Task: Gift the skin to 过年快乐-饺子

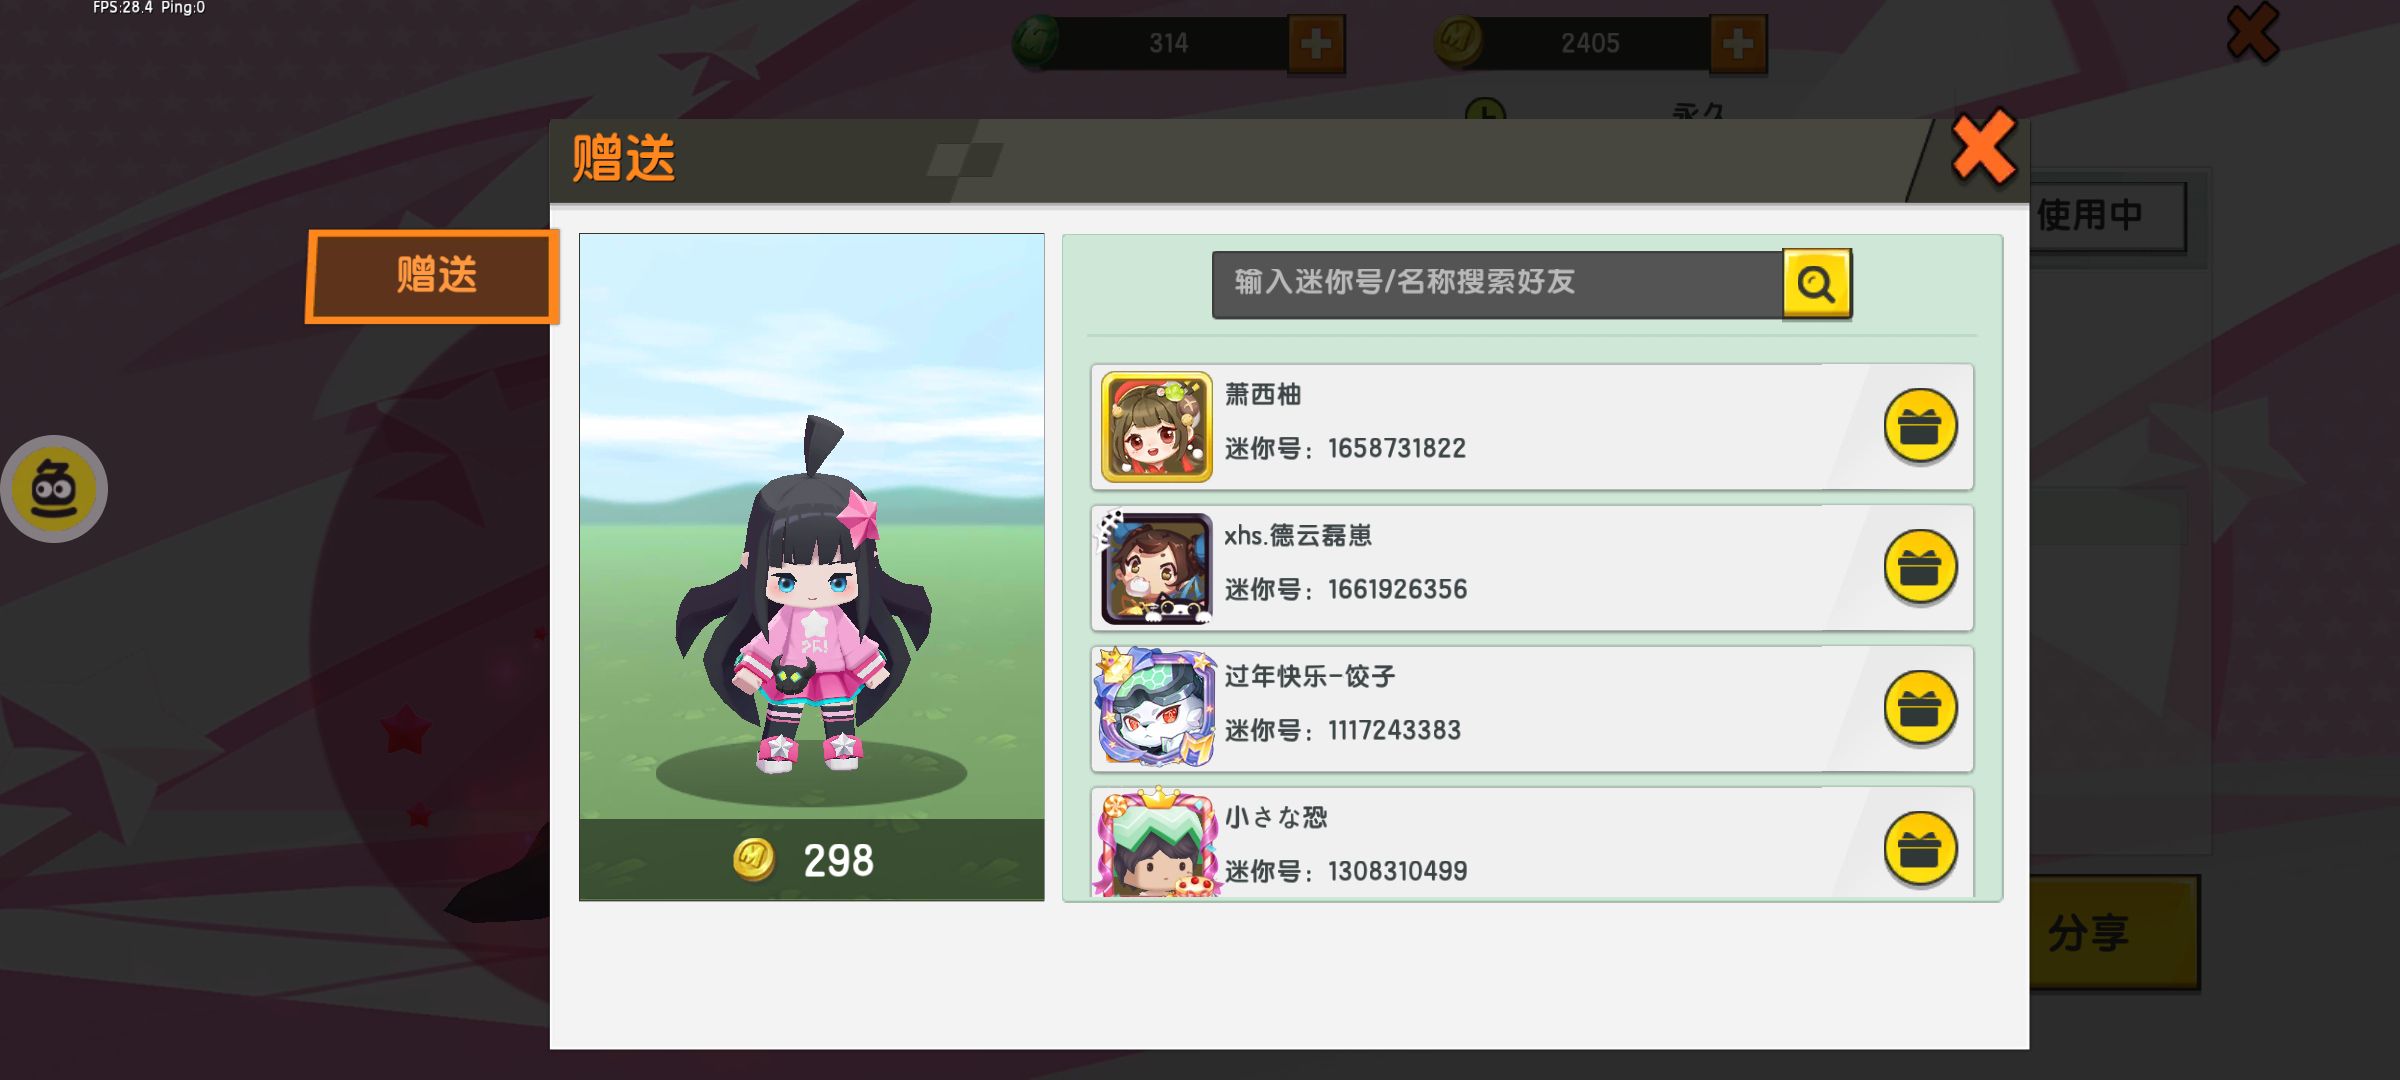Action: (1920, 709)
